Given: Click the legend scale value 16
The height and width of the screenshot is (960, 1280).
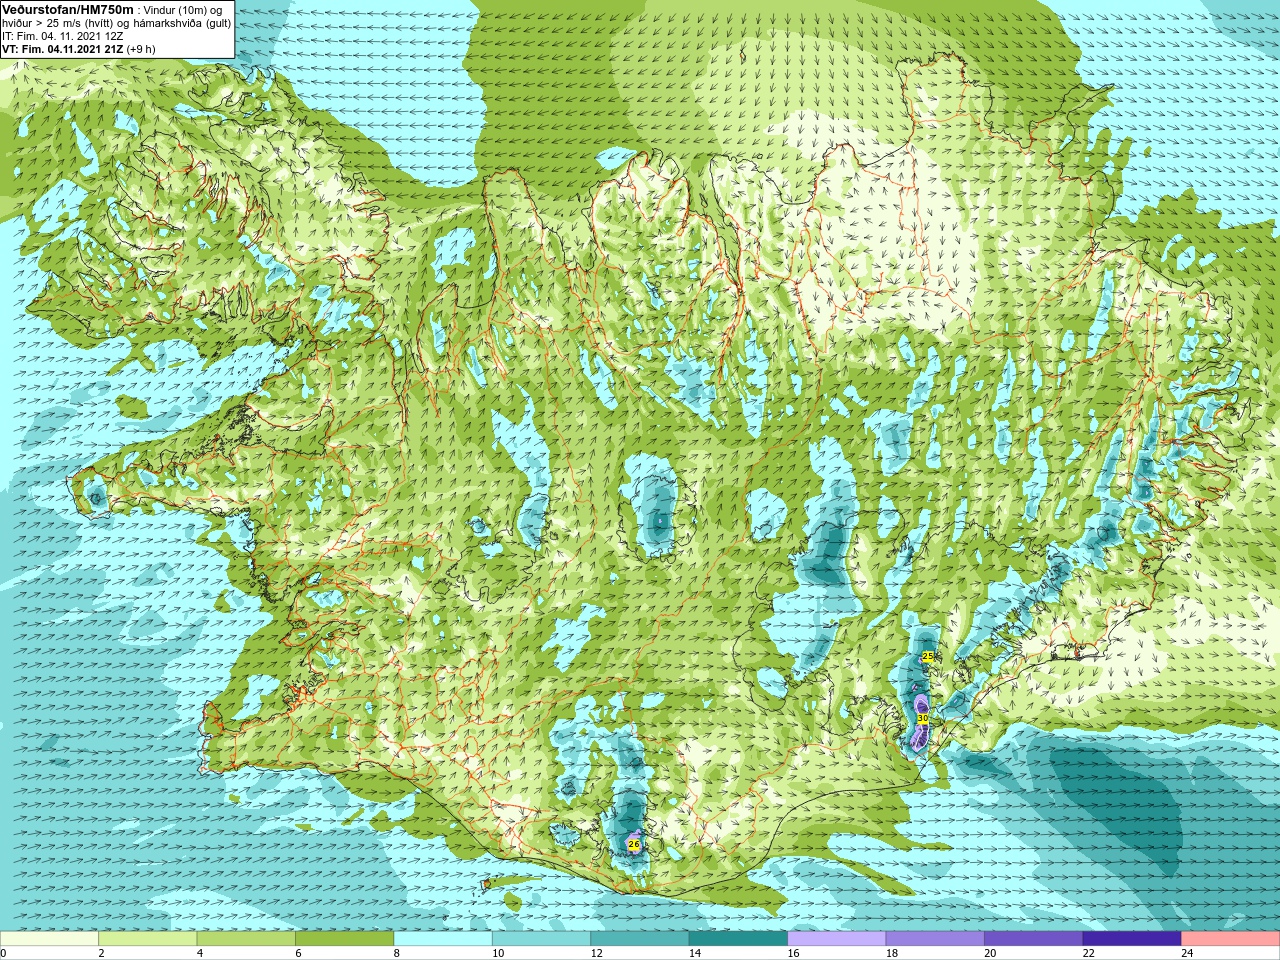Looking at the screenshot, I should pyautogui.click(x=793, y=953).
